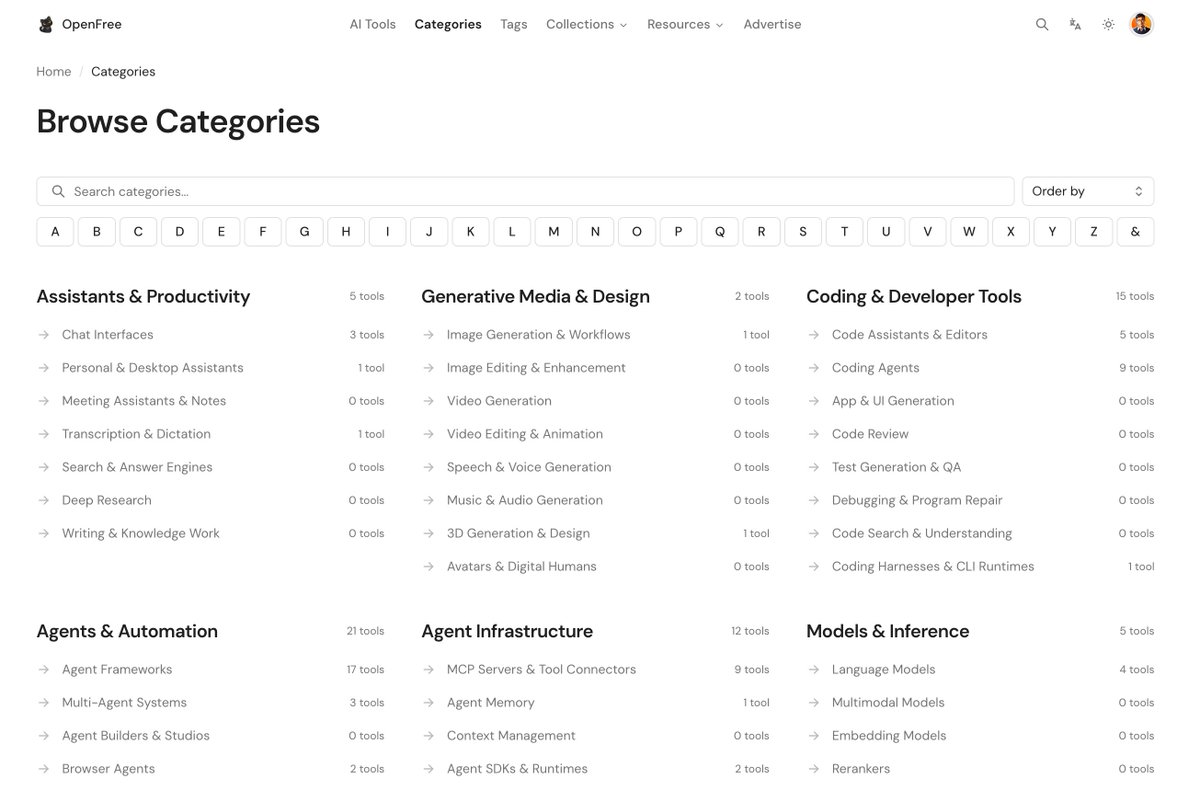
Task: Click the search icon inside categories field
Action: (x=58, y=191)
